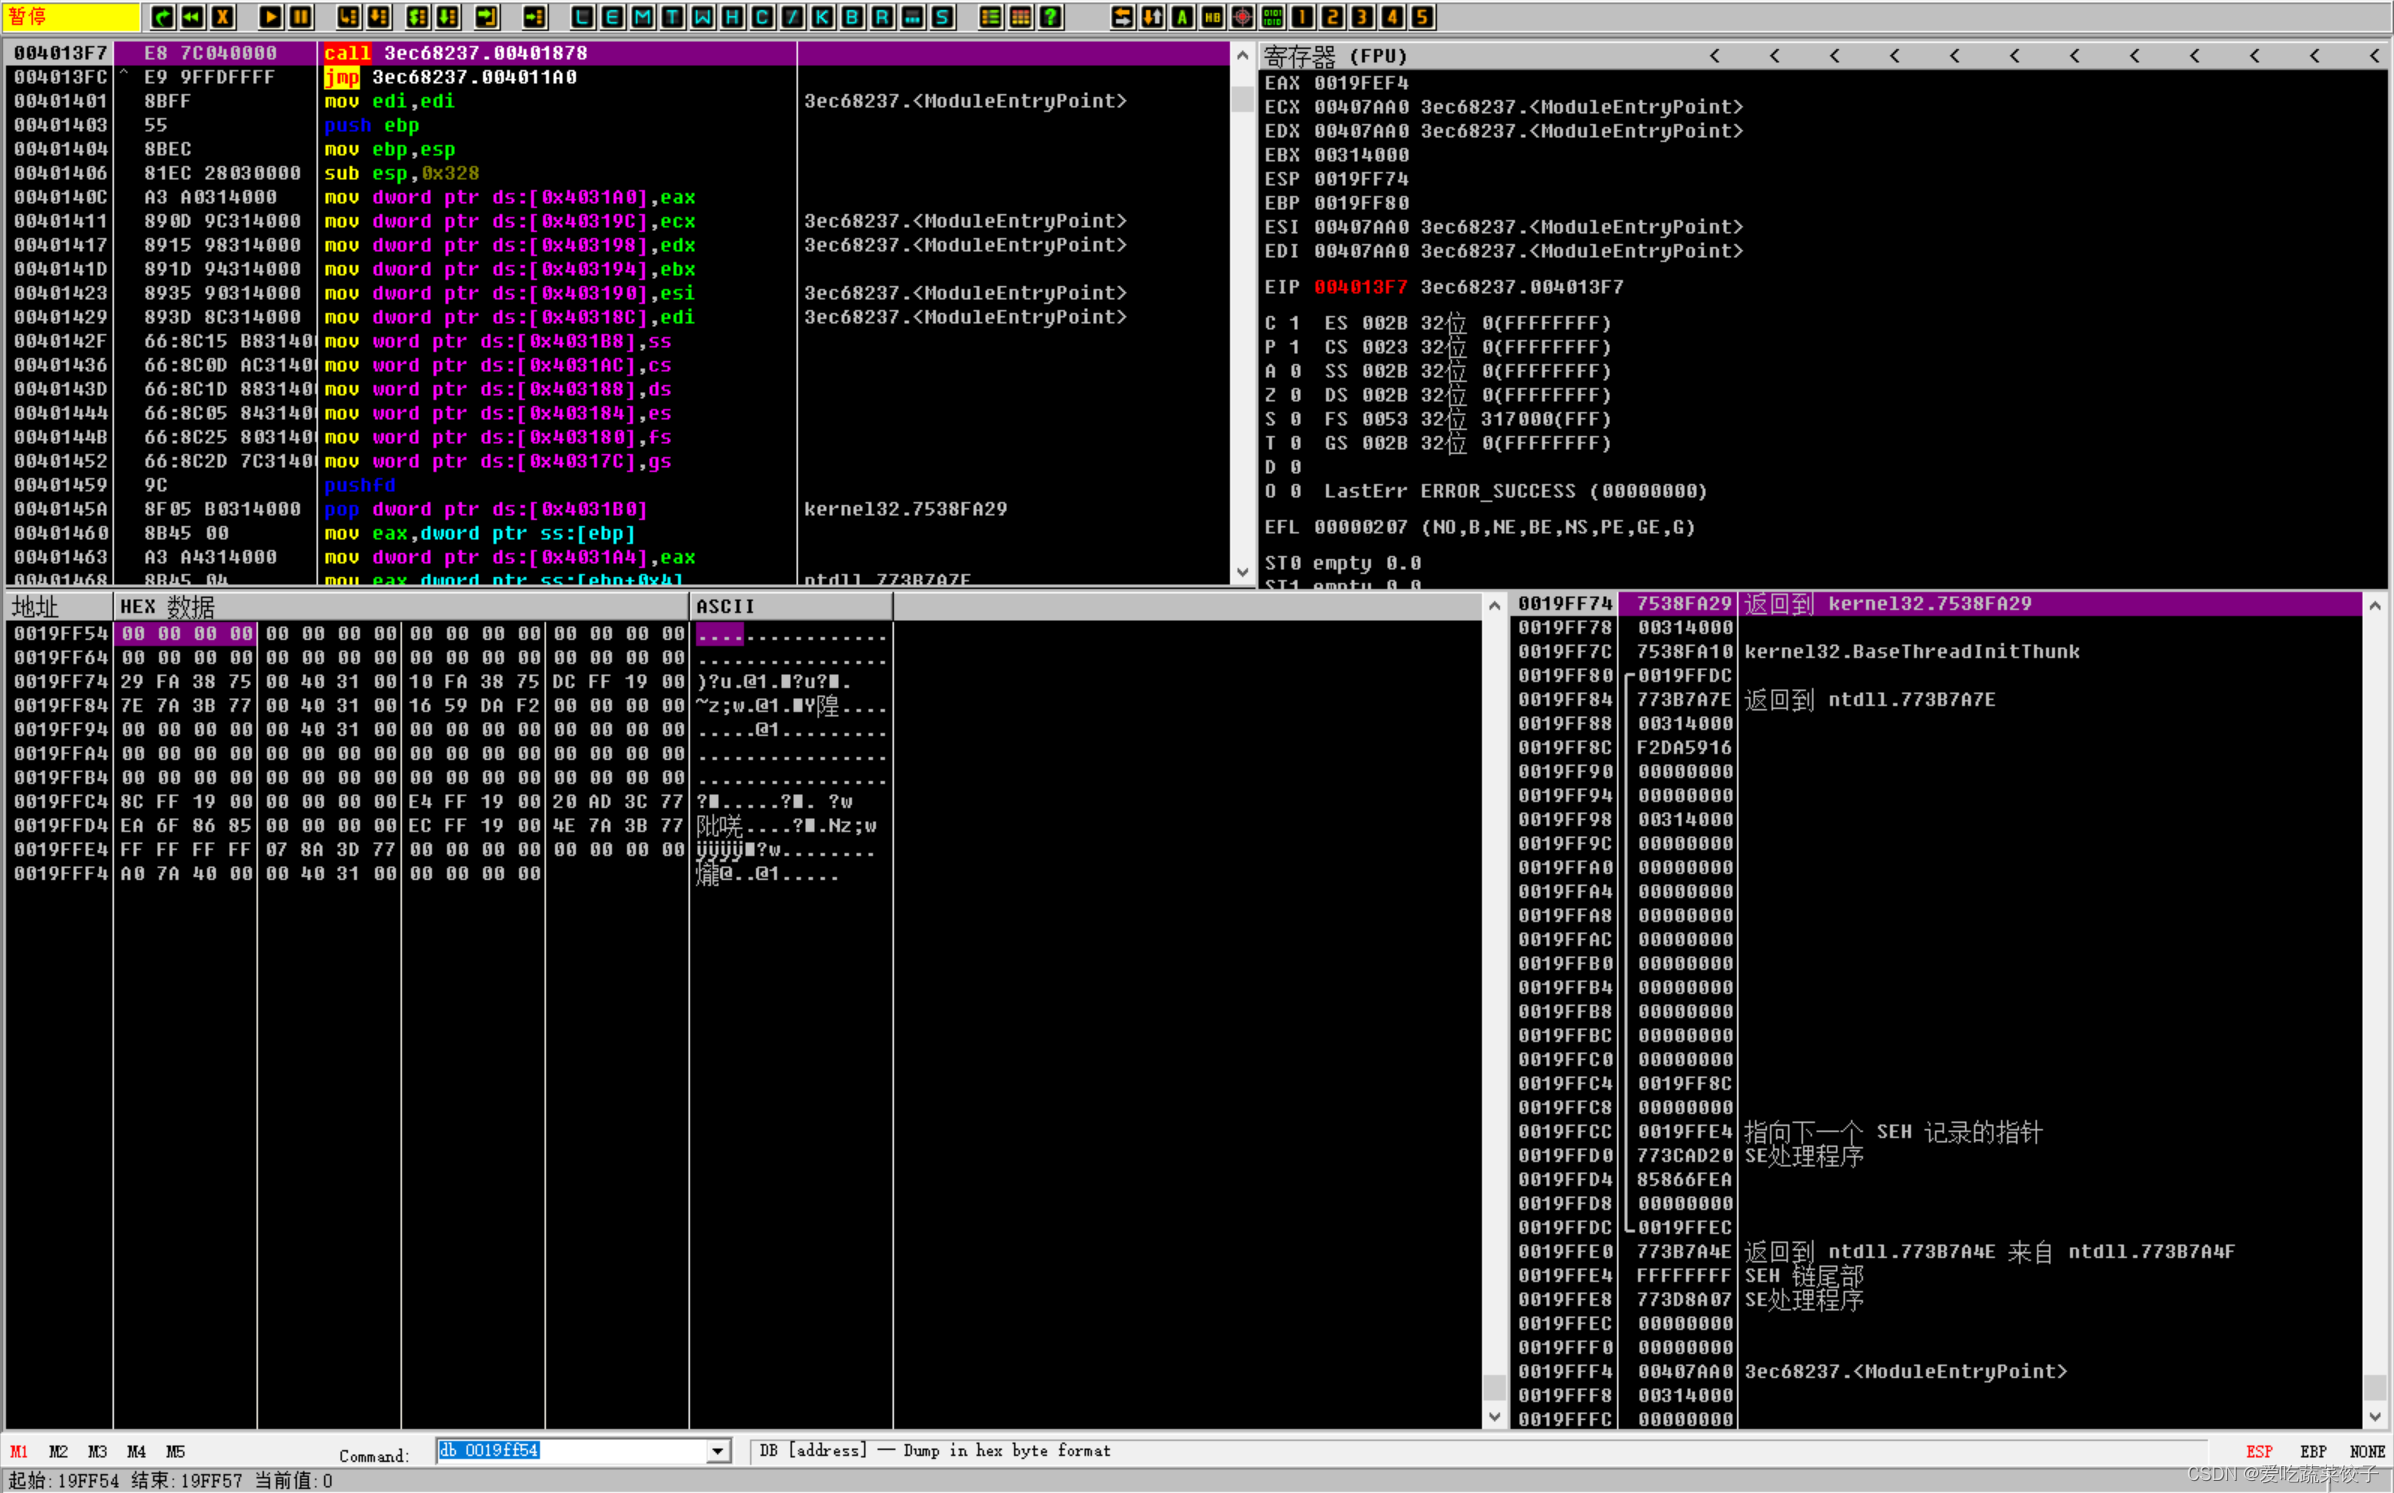Close the debugged program with X icon

pos(223,16)
